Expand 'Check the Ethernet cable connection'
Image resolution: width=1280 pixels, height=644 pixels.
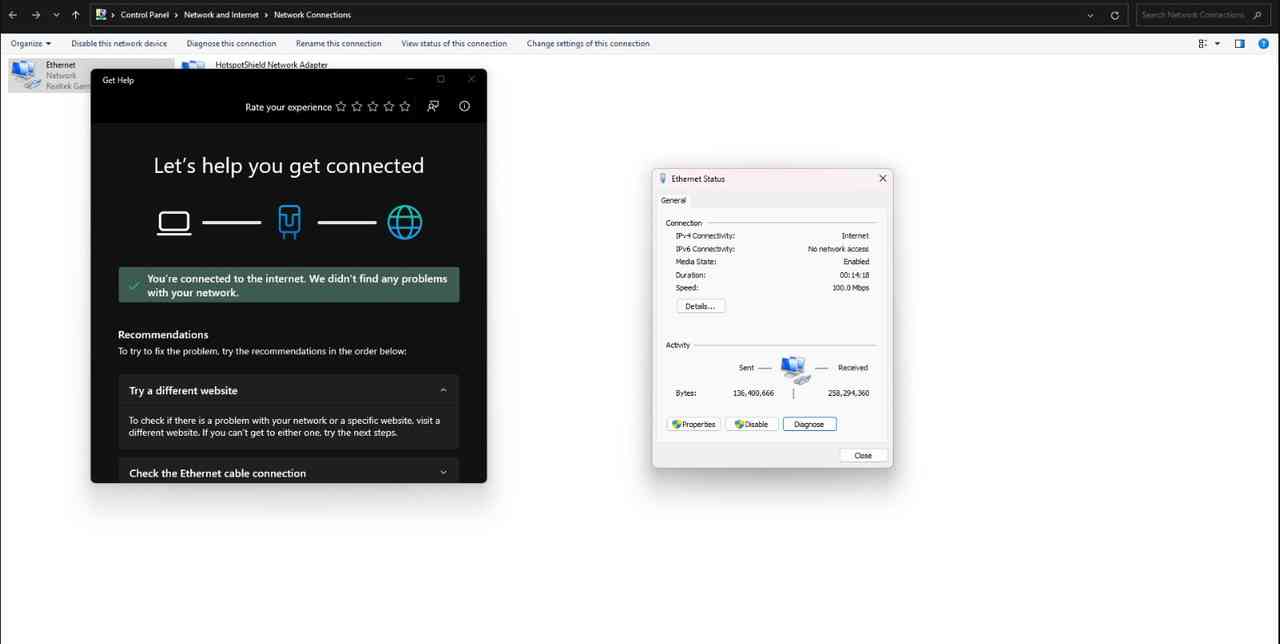443,473
